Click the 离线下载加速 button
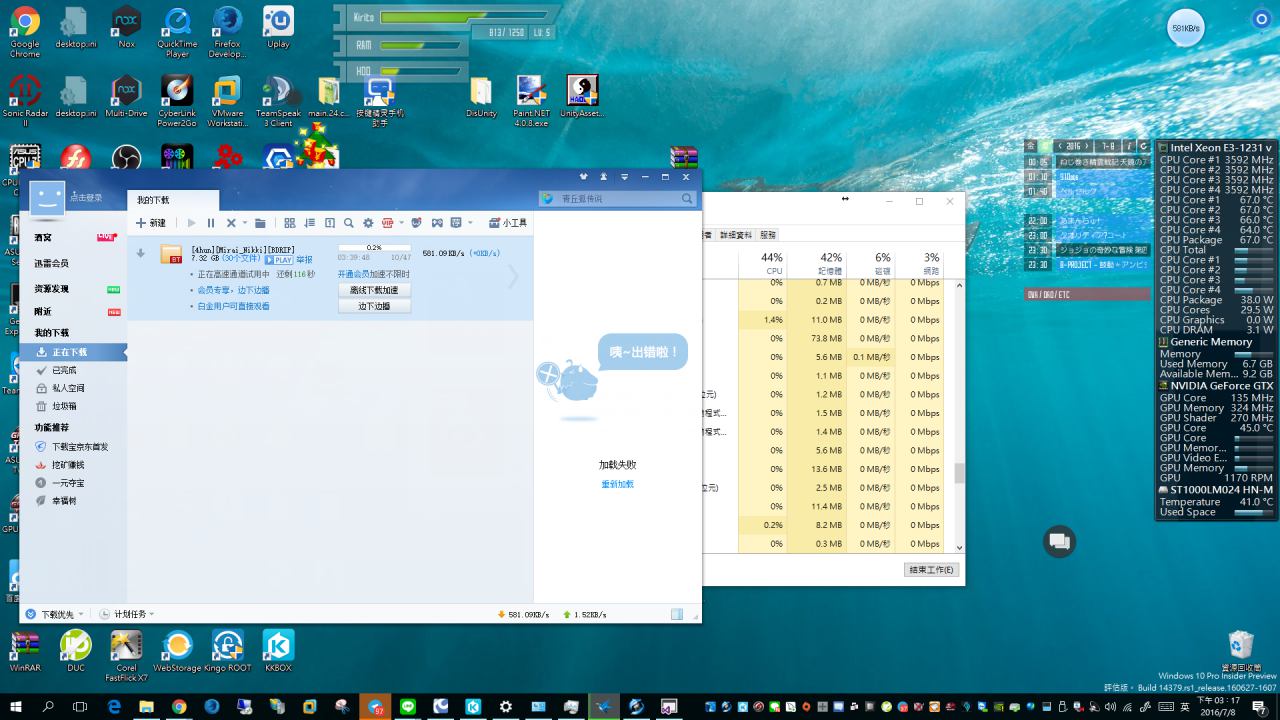The image size is (1280, 720). click(374, 290)
